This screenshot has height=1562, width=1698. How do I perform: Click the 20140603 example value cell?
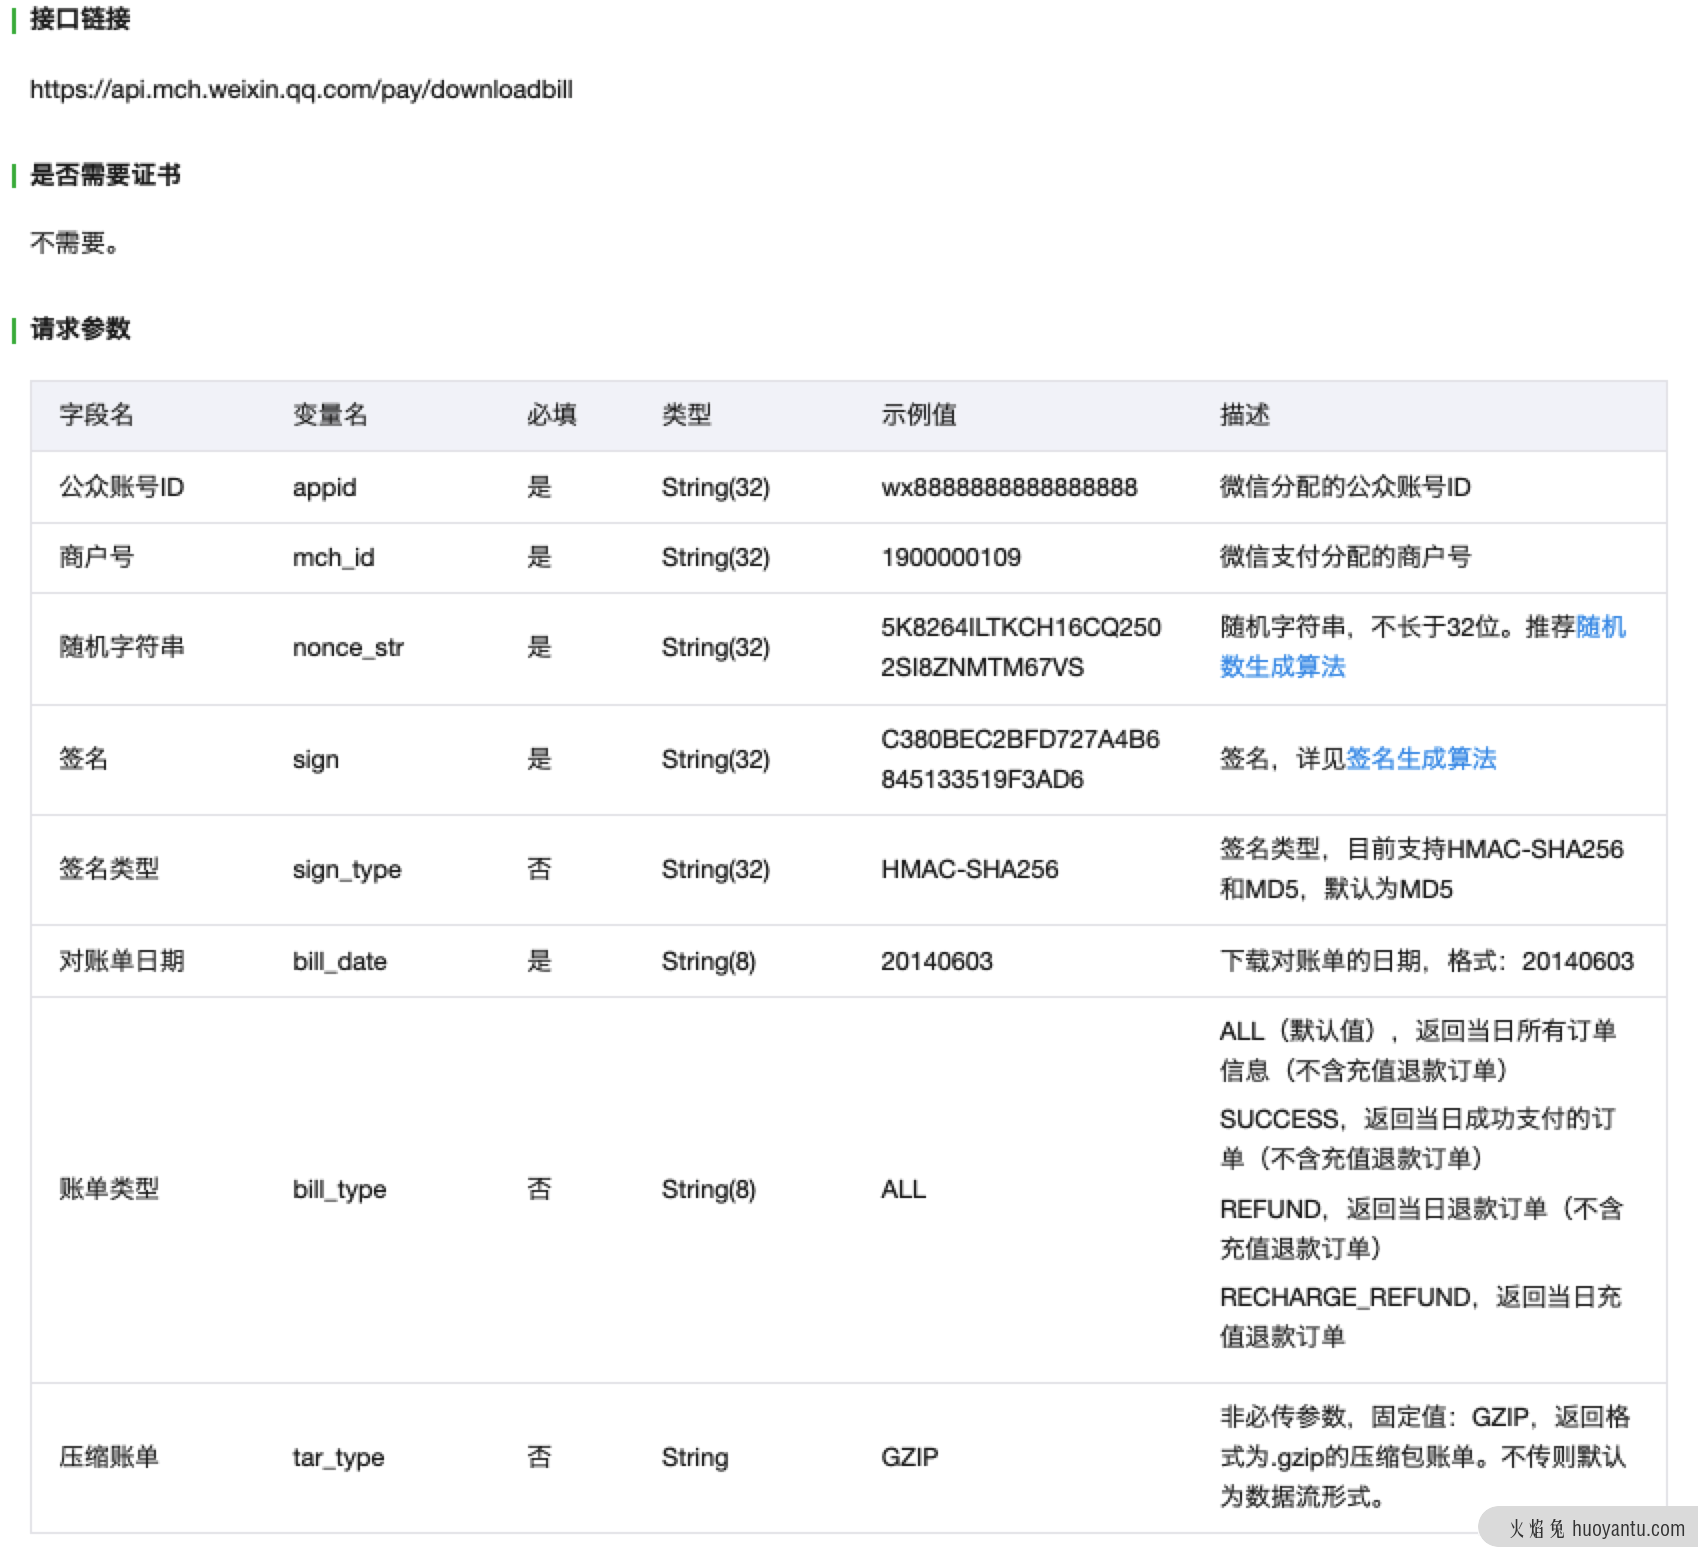(x=937, y=961)
